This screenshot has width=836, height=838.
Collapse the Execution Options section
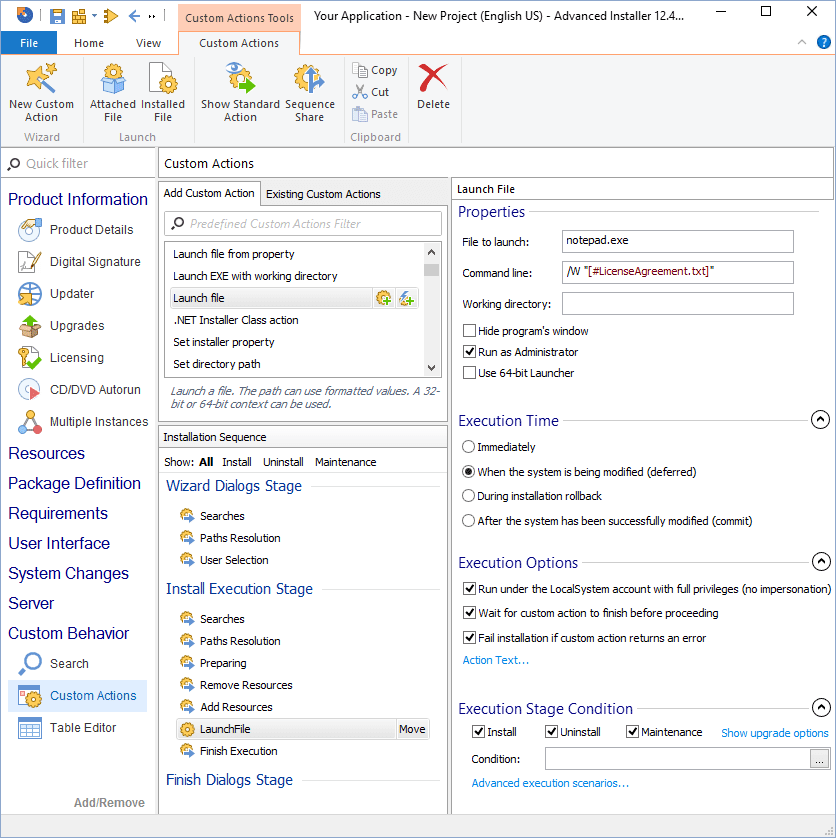point(820,561)
